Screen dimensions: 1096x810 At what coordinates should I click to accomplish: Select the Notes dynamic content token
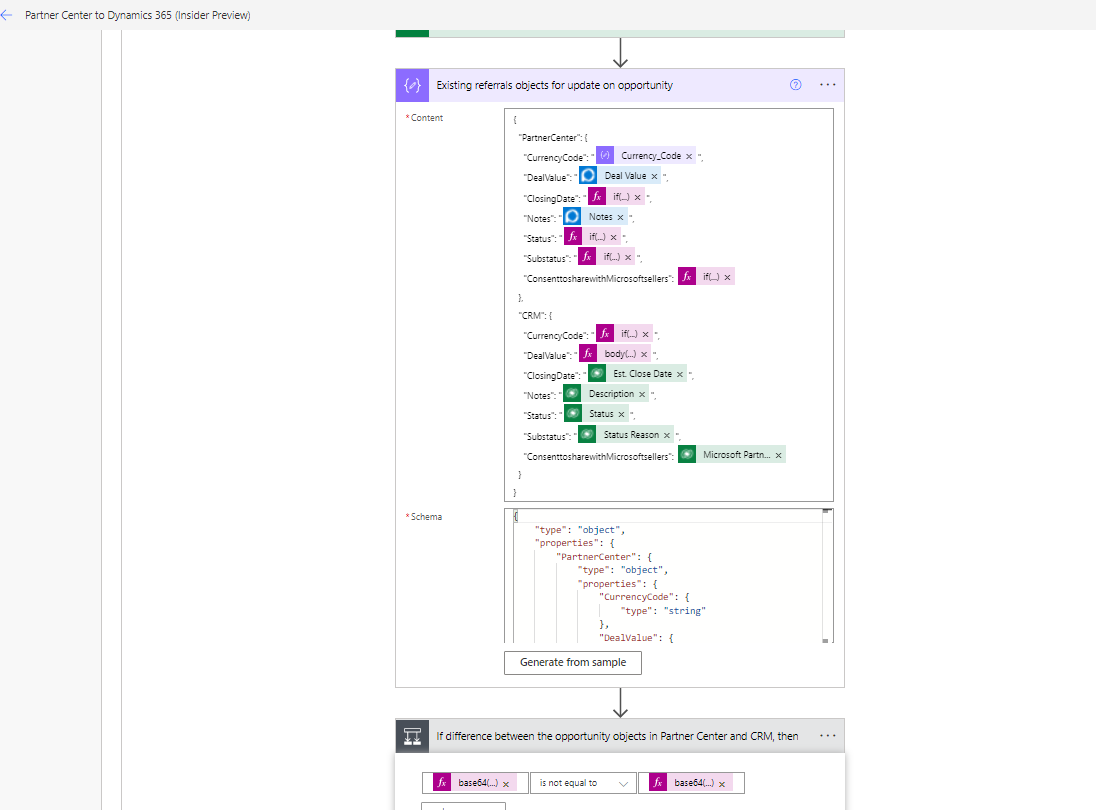[x=600, y=217]
